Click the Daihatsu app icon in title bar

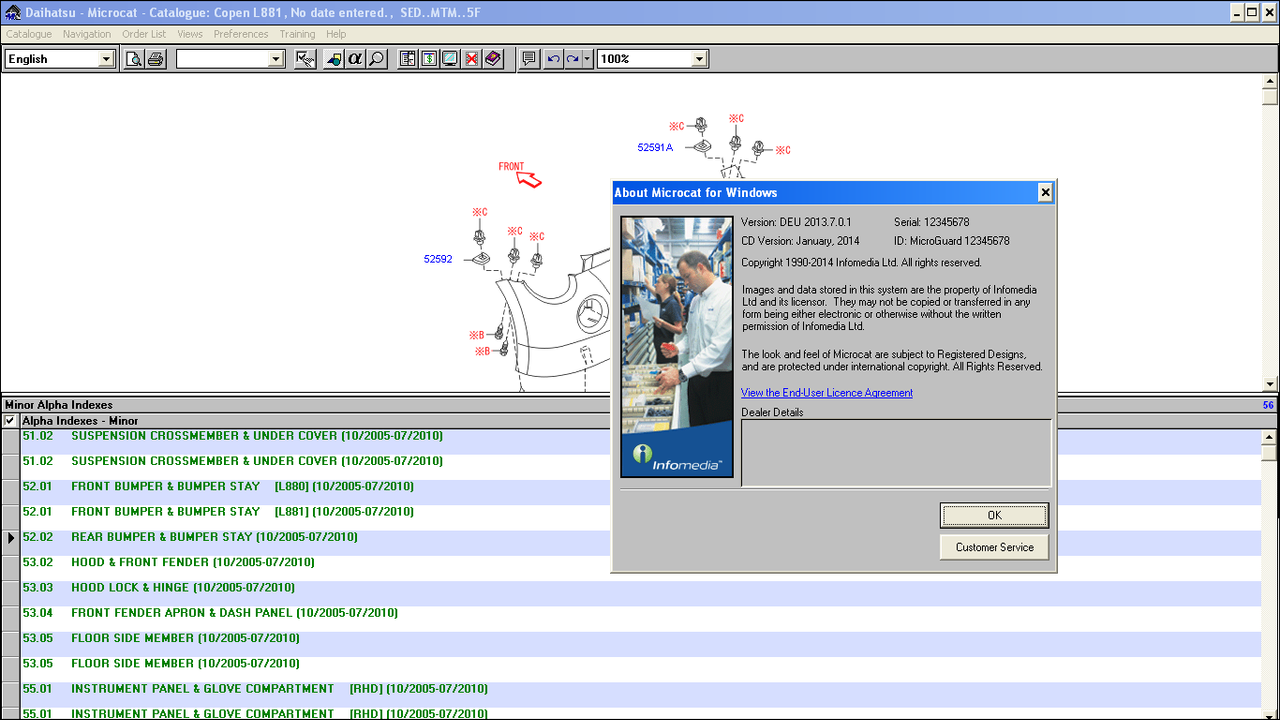click(13, 12)
